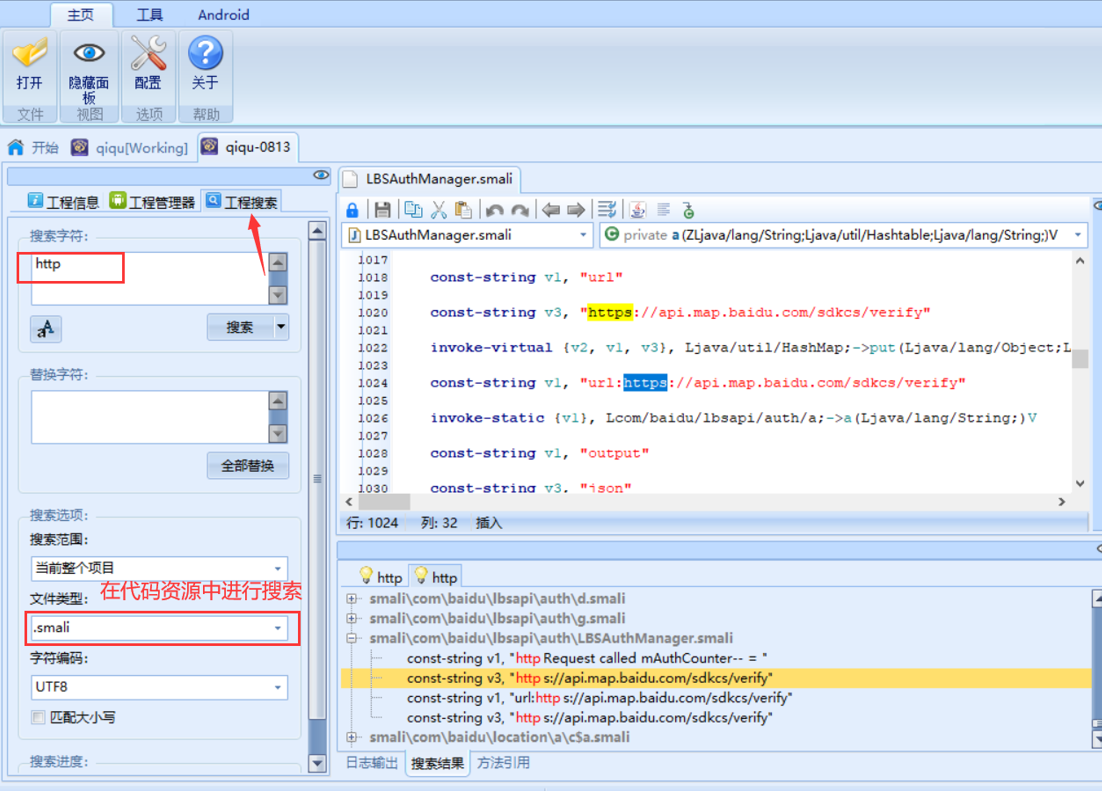This screenshot has width=1102, height=791.
Task: Click code line 1026 invoke-static statement
Action: pyautogui.click(x=733, y=418)
